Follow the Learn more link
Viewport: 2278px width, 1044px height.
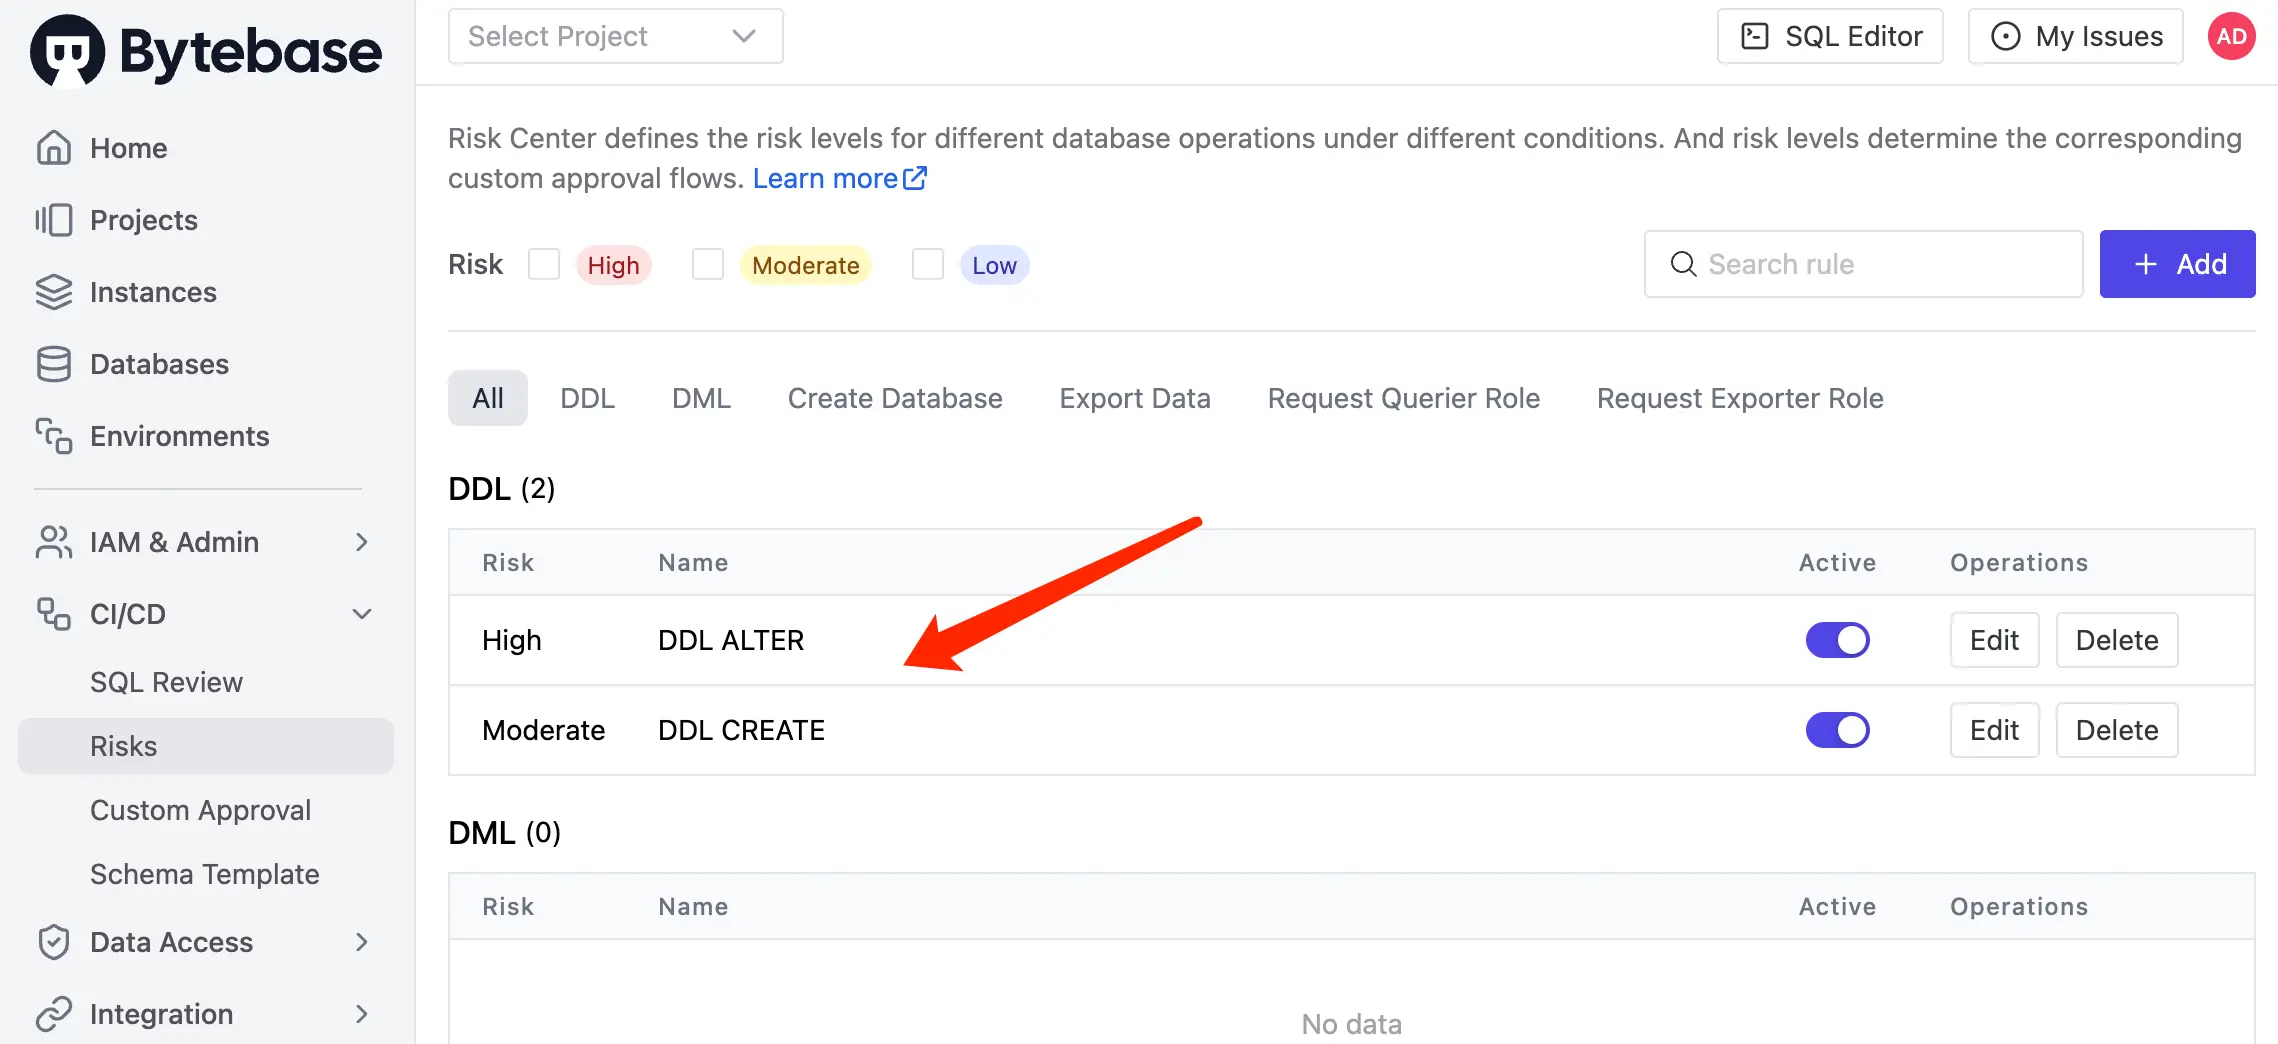(840, 178)
